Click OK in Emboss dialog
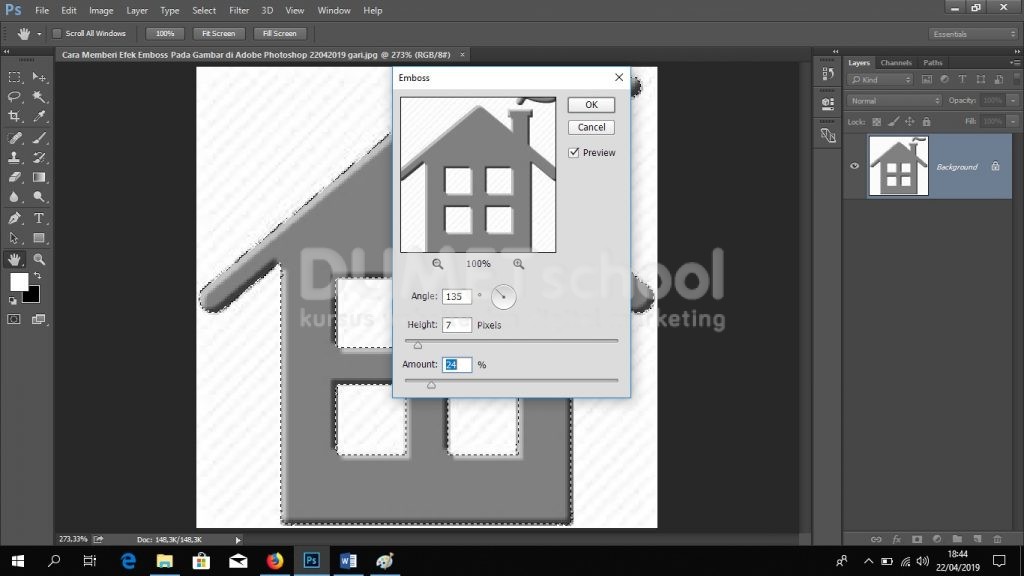 pos(591,104)
